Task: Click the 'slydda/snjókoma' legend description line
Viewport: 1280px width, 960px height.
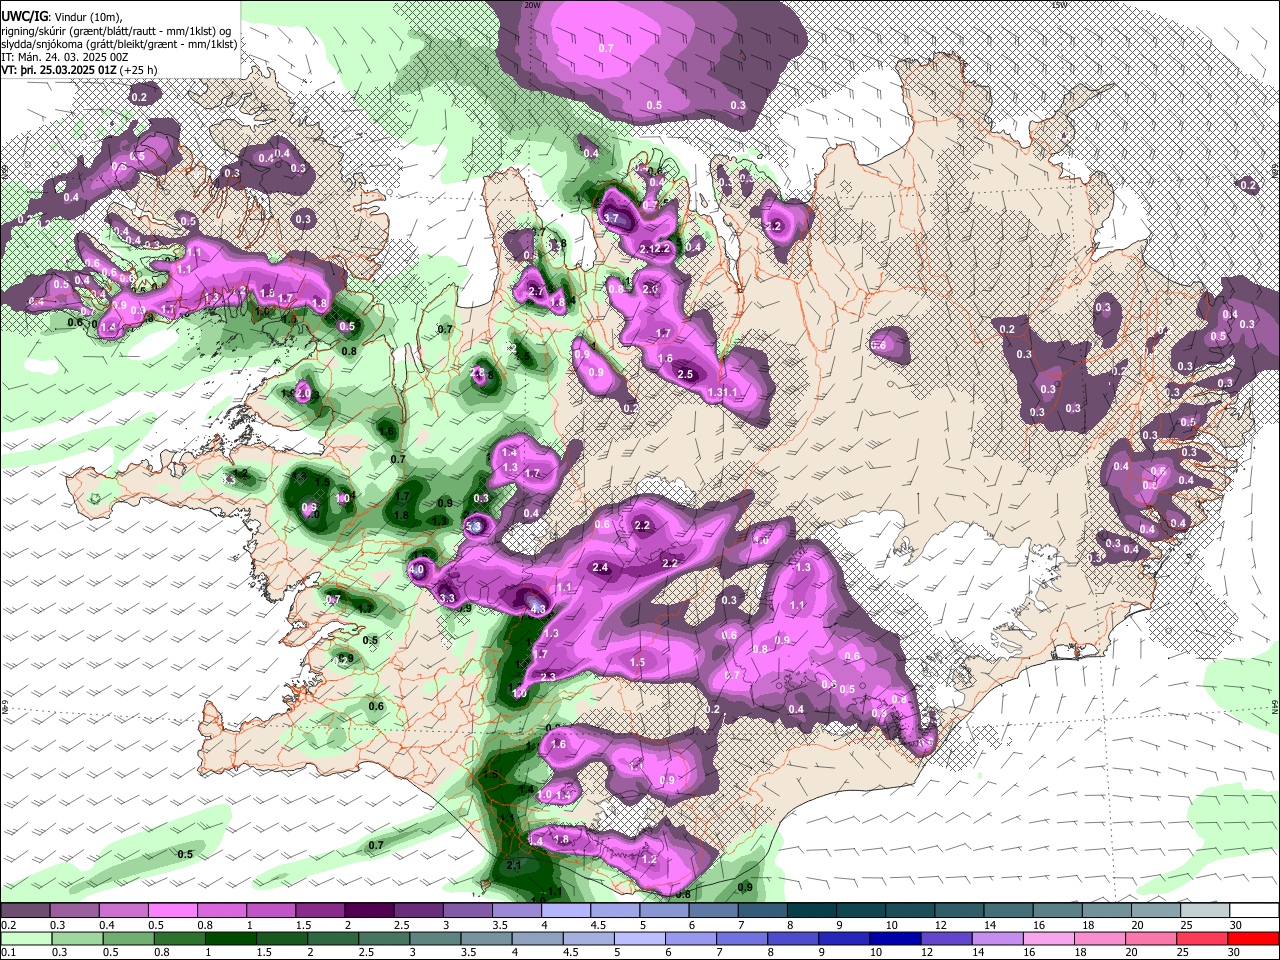Action: (x=120, y=44)
